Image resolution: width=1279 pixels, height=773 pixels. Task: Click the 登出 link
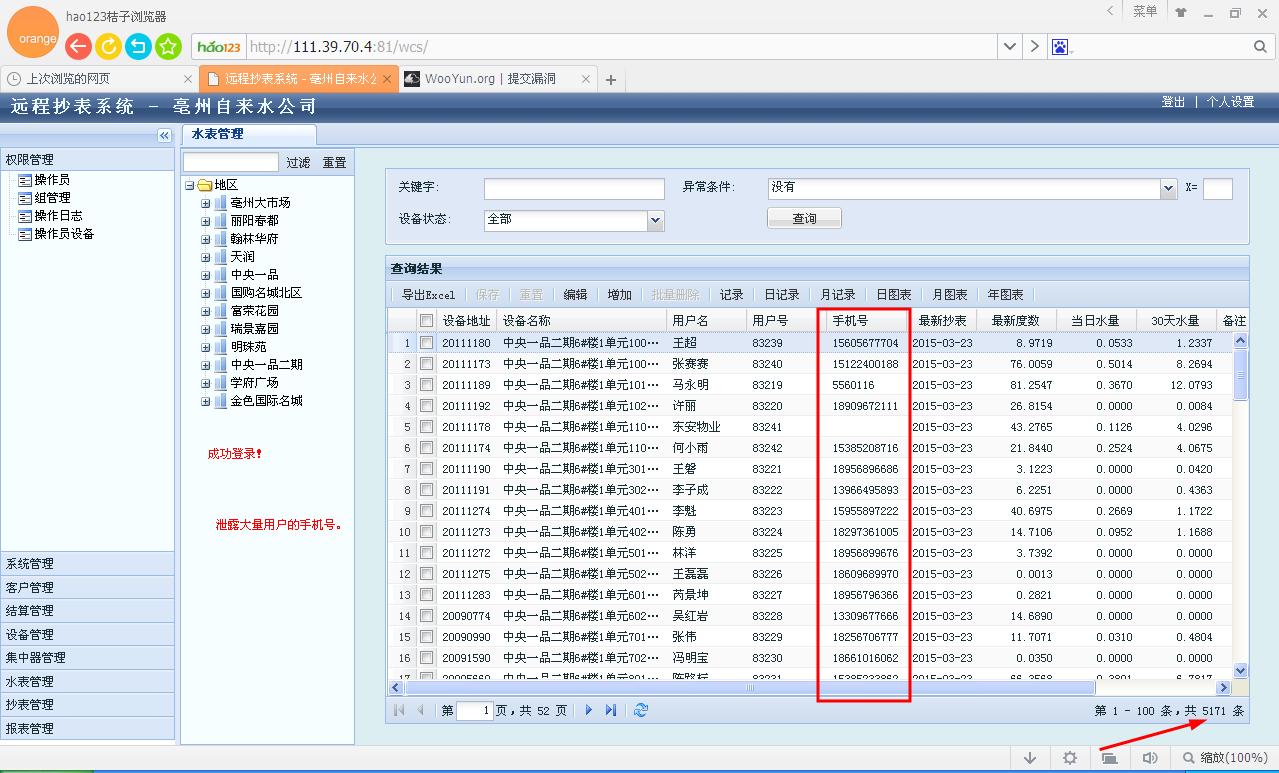coord(1173,102)
